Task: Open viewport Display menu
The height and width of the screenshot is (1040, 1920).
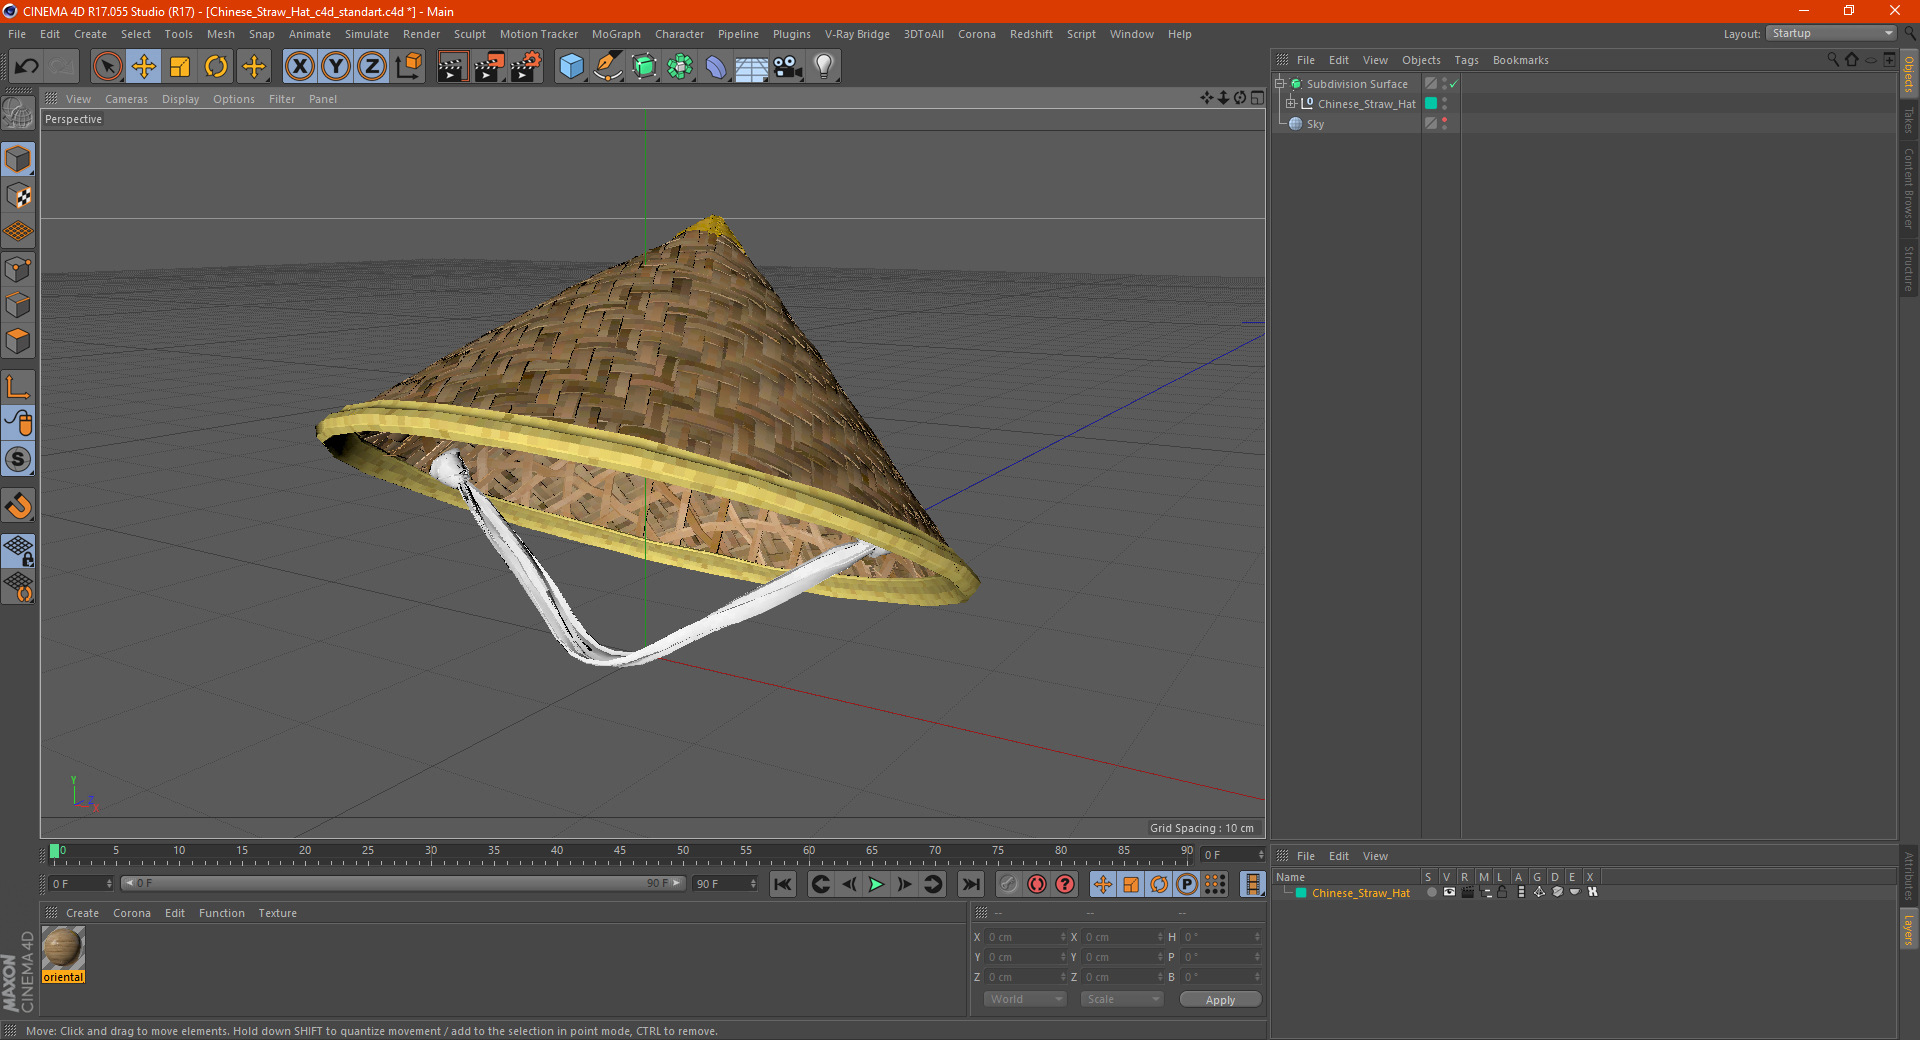Action: (x=180, y=99)
